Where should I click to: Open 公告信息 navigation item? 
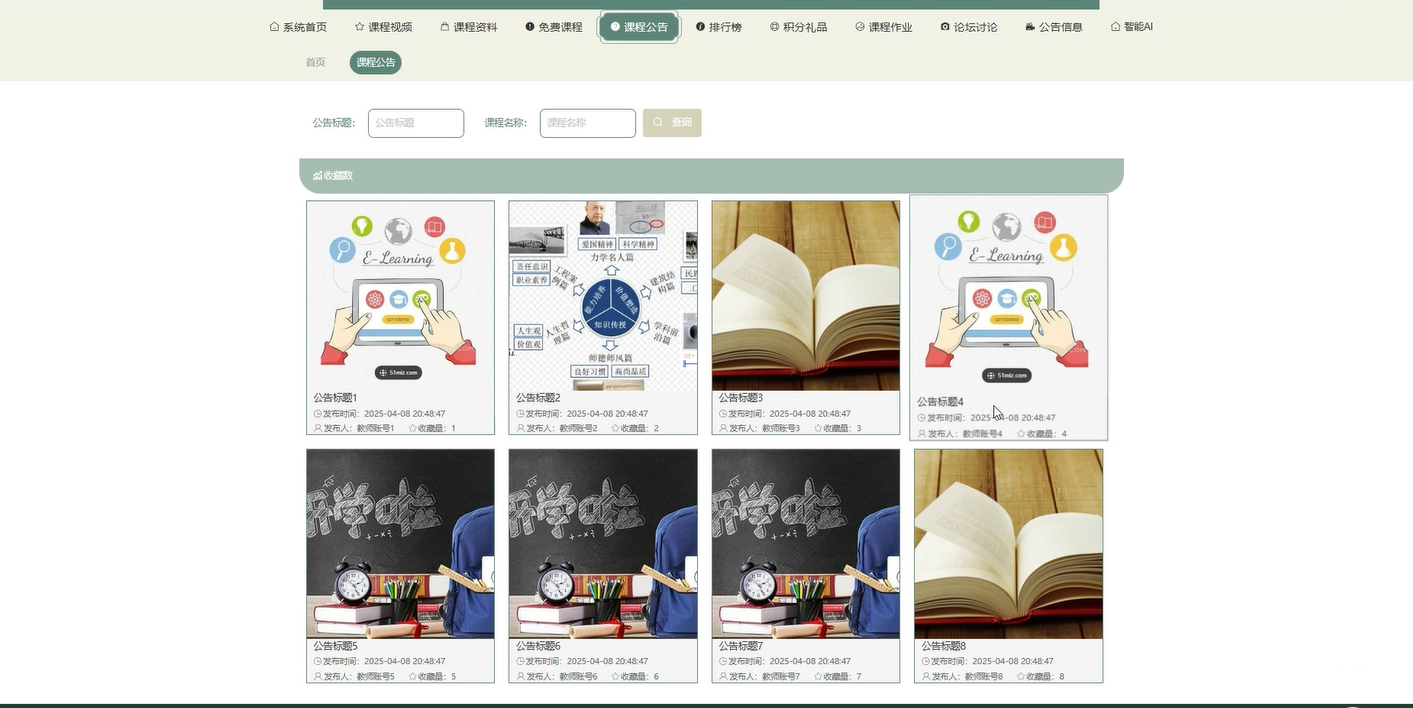pos(1054,27)
